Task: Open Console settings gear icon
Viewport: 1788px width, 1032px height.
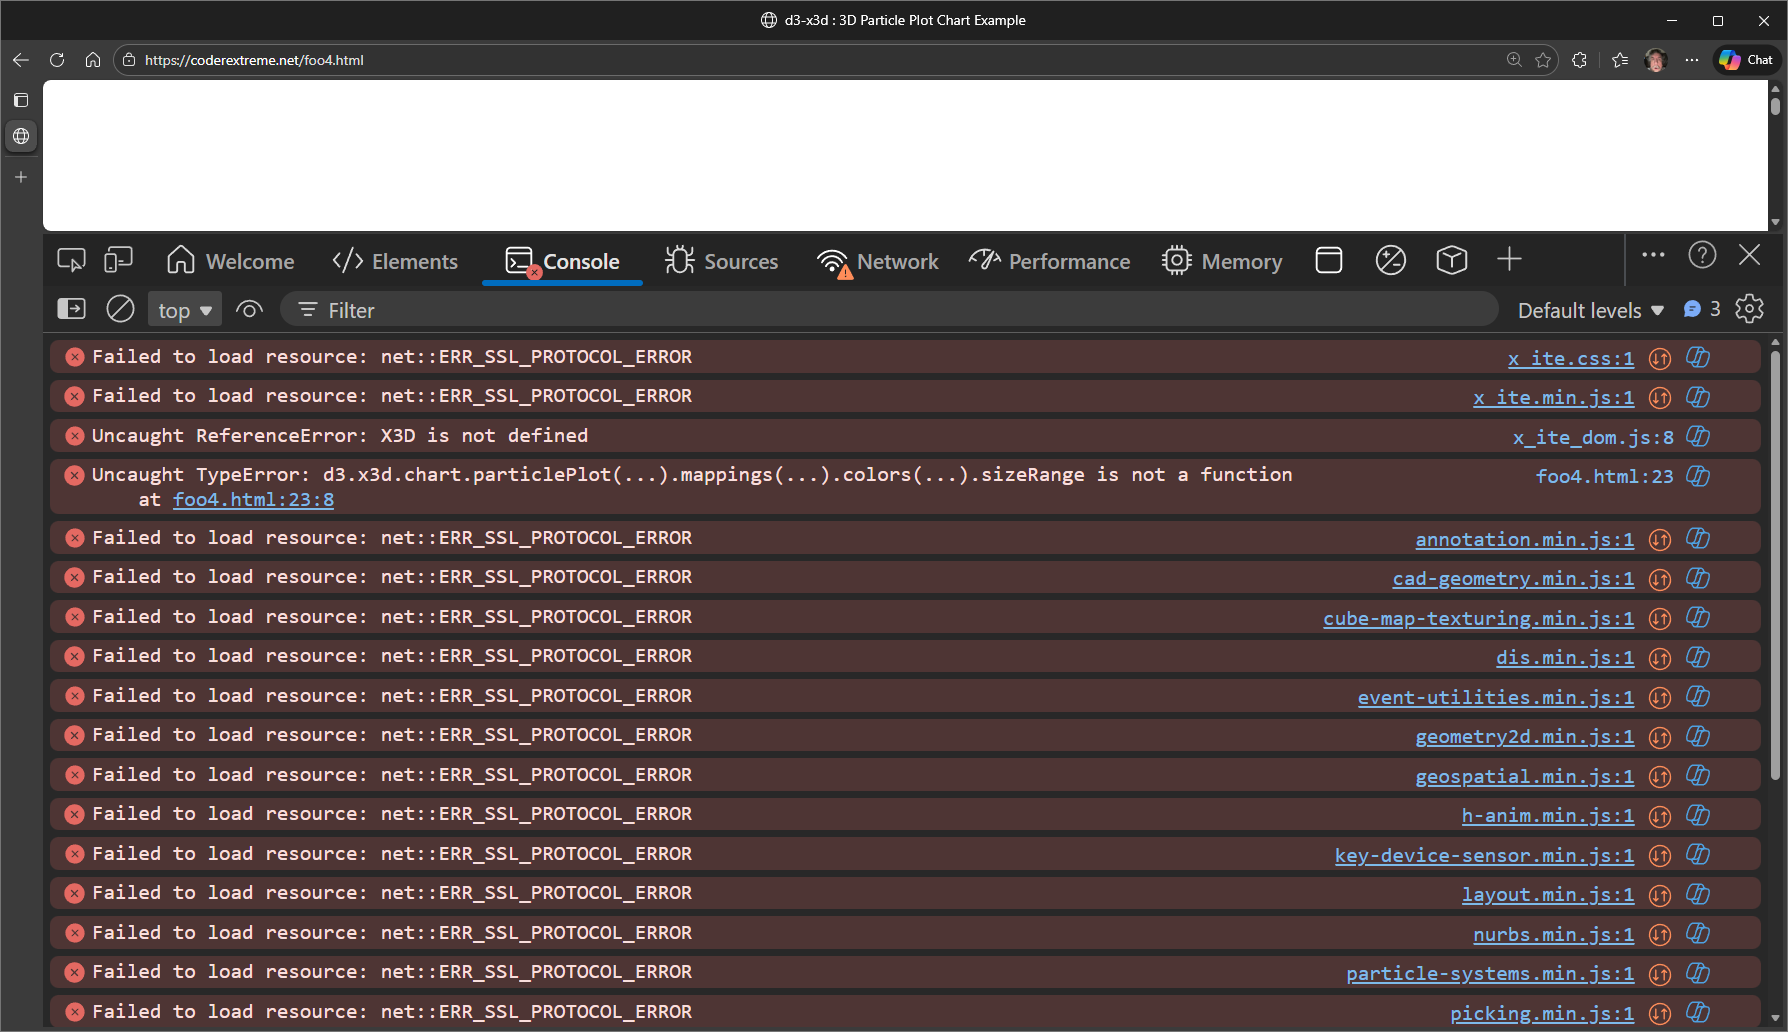Action: tap(1749, 309)
